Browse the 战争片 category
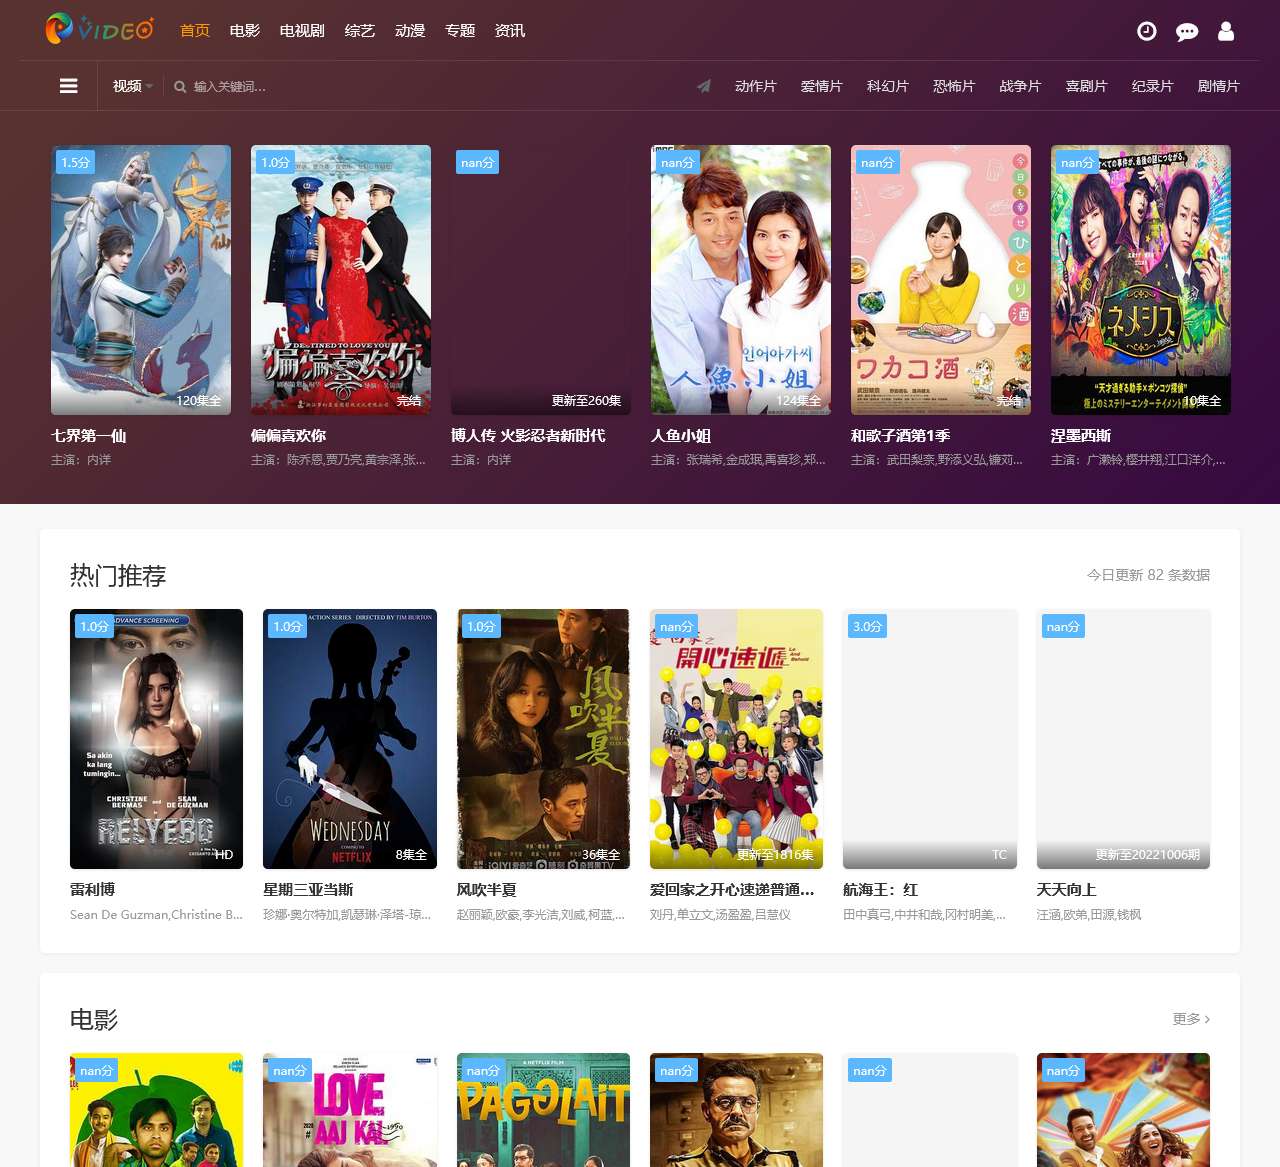Viewport: 1280px width, 1167px height. [1020, 86]
